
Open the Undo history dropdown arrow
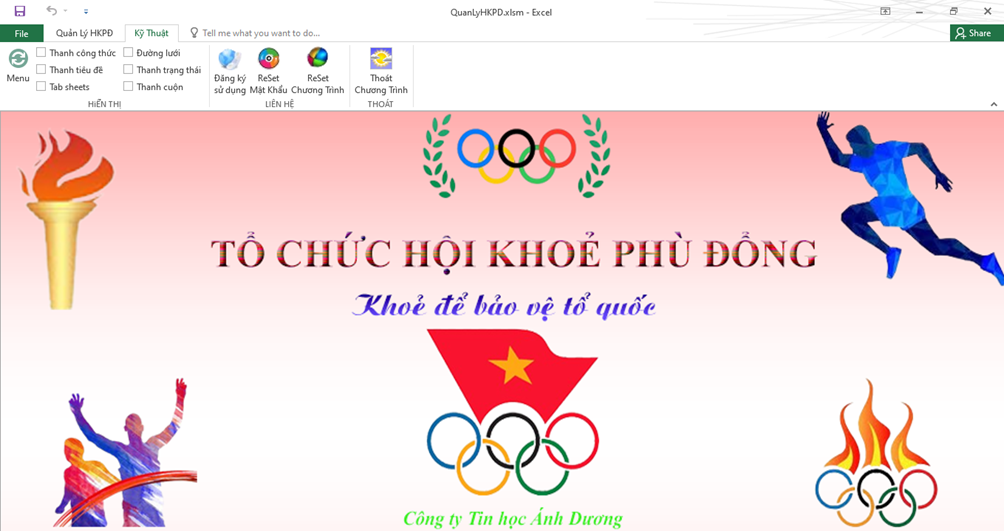pyautogui.click(x=65, y=11)
